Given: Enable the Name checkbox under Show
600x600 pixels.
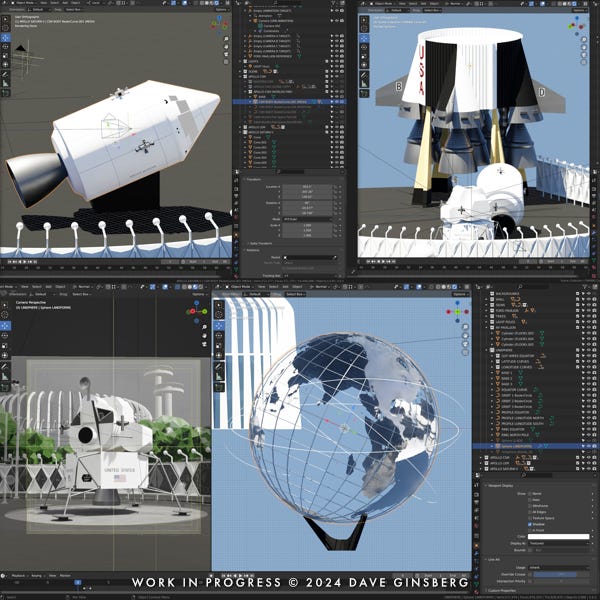Looking at the screenshot, I should tap(530, 494).
